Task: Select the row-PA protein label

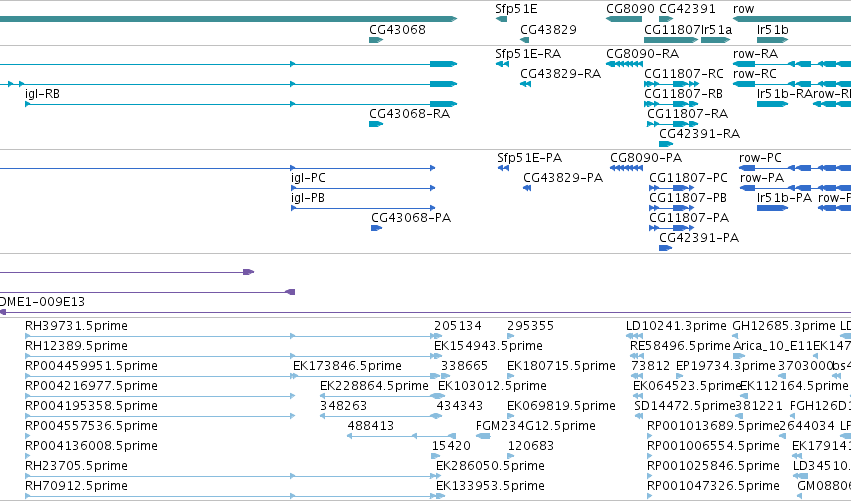Action: point(762,178)
